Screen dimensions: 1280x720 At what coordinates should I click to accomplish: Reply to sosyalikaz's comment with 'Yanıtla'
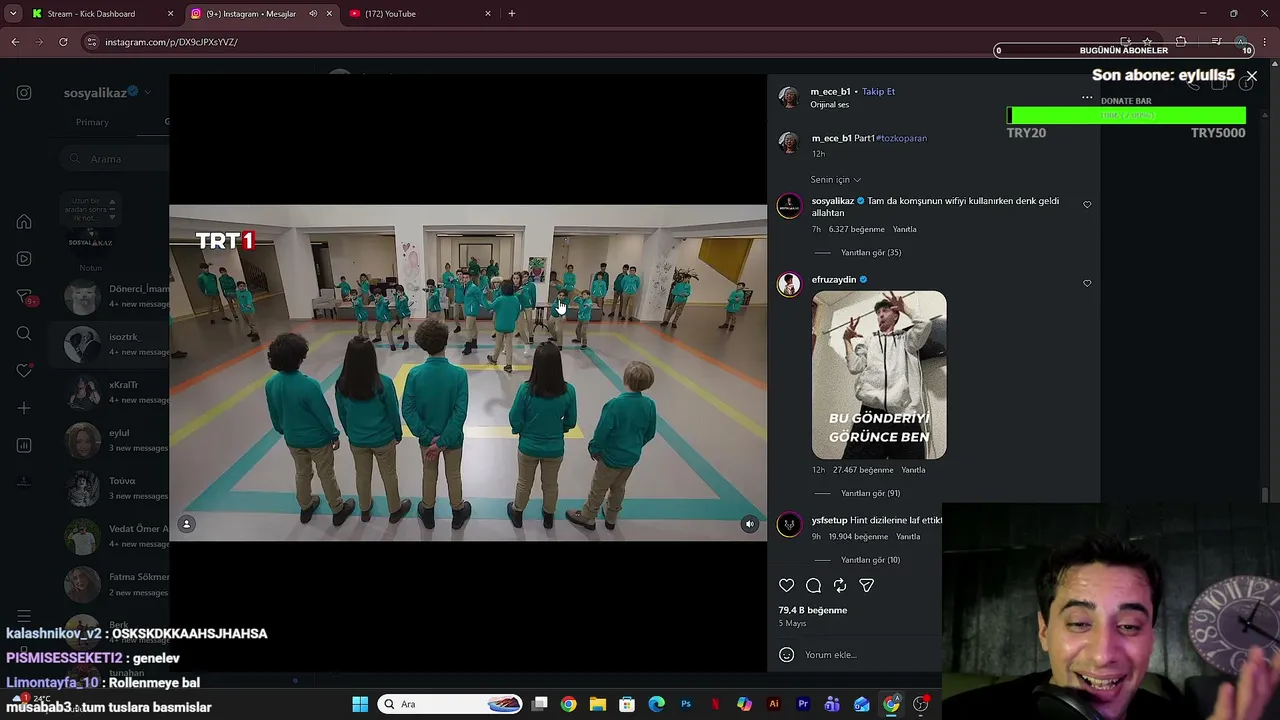coord(904,230)
